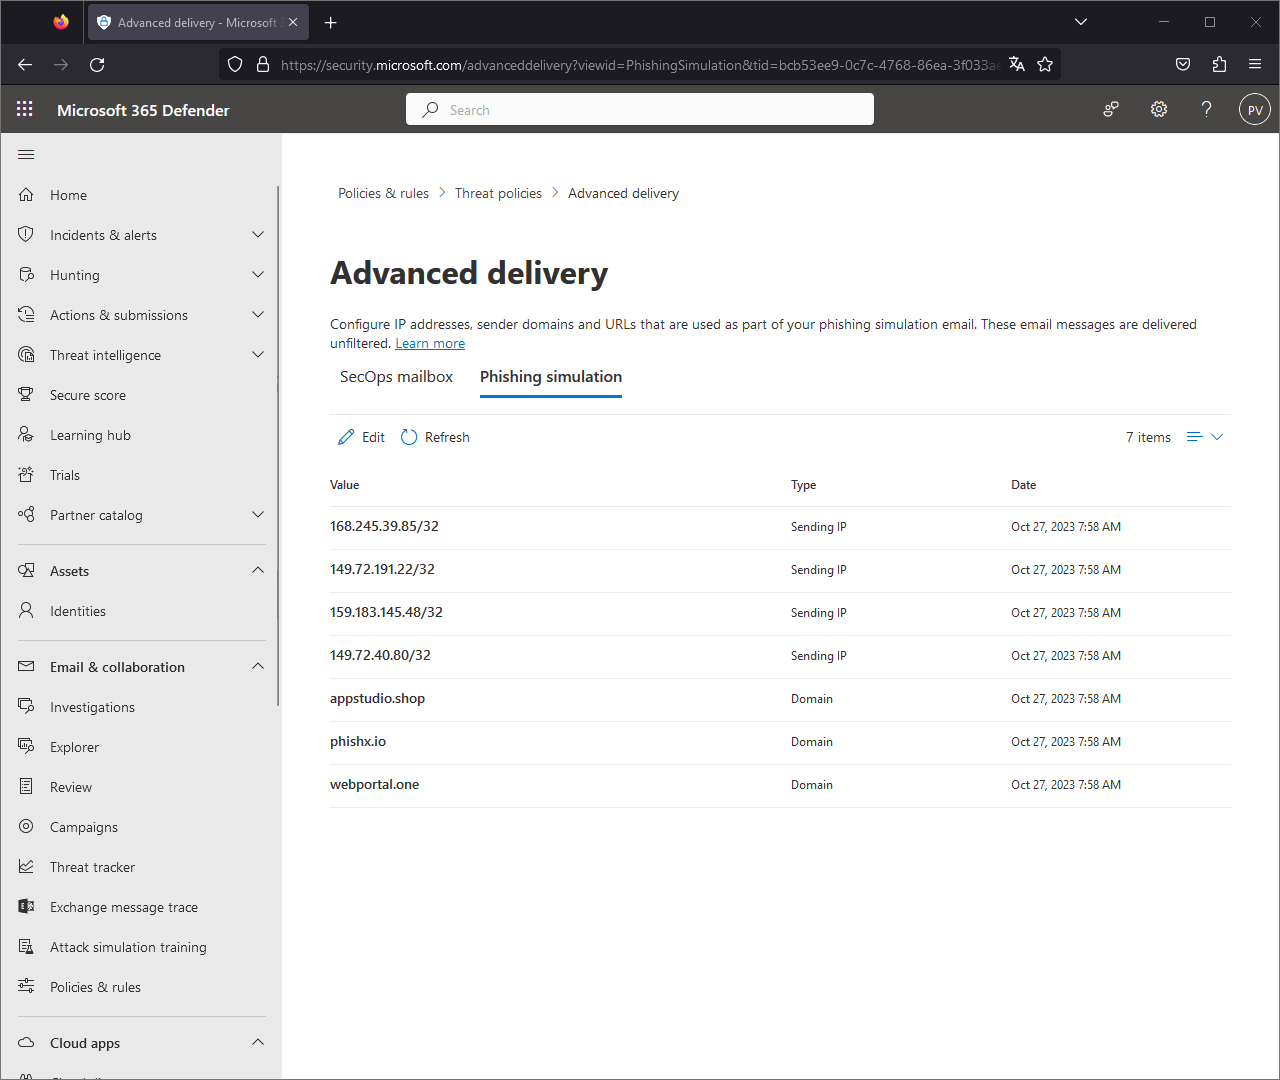Click the Trials gift icon
The height and width of the screenshot is (1080, 1280).
26,475
